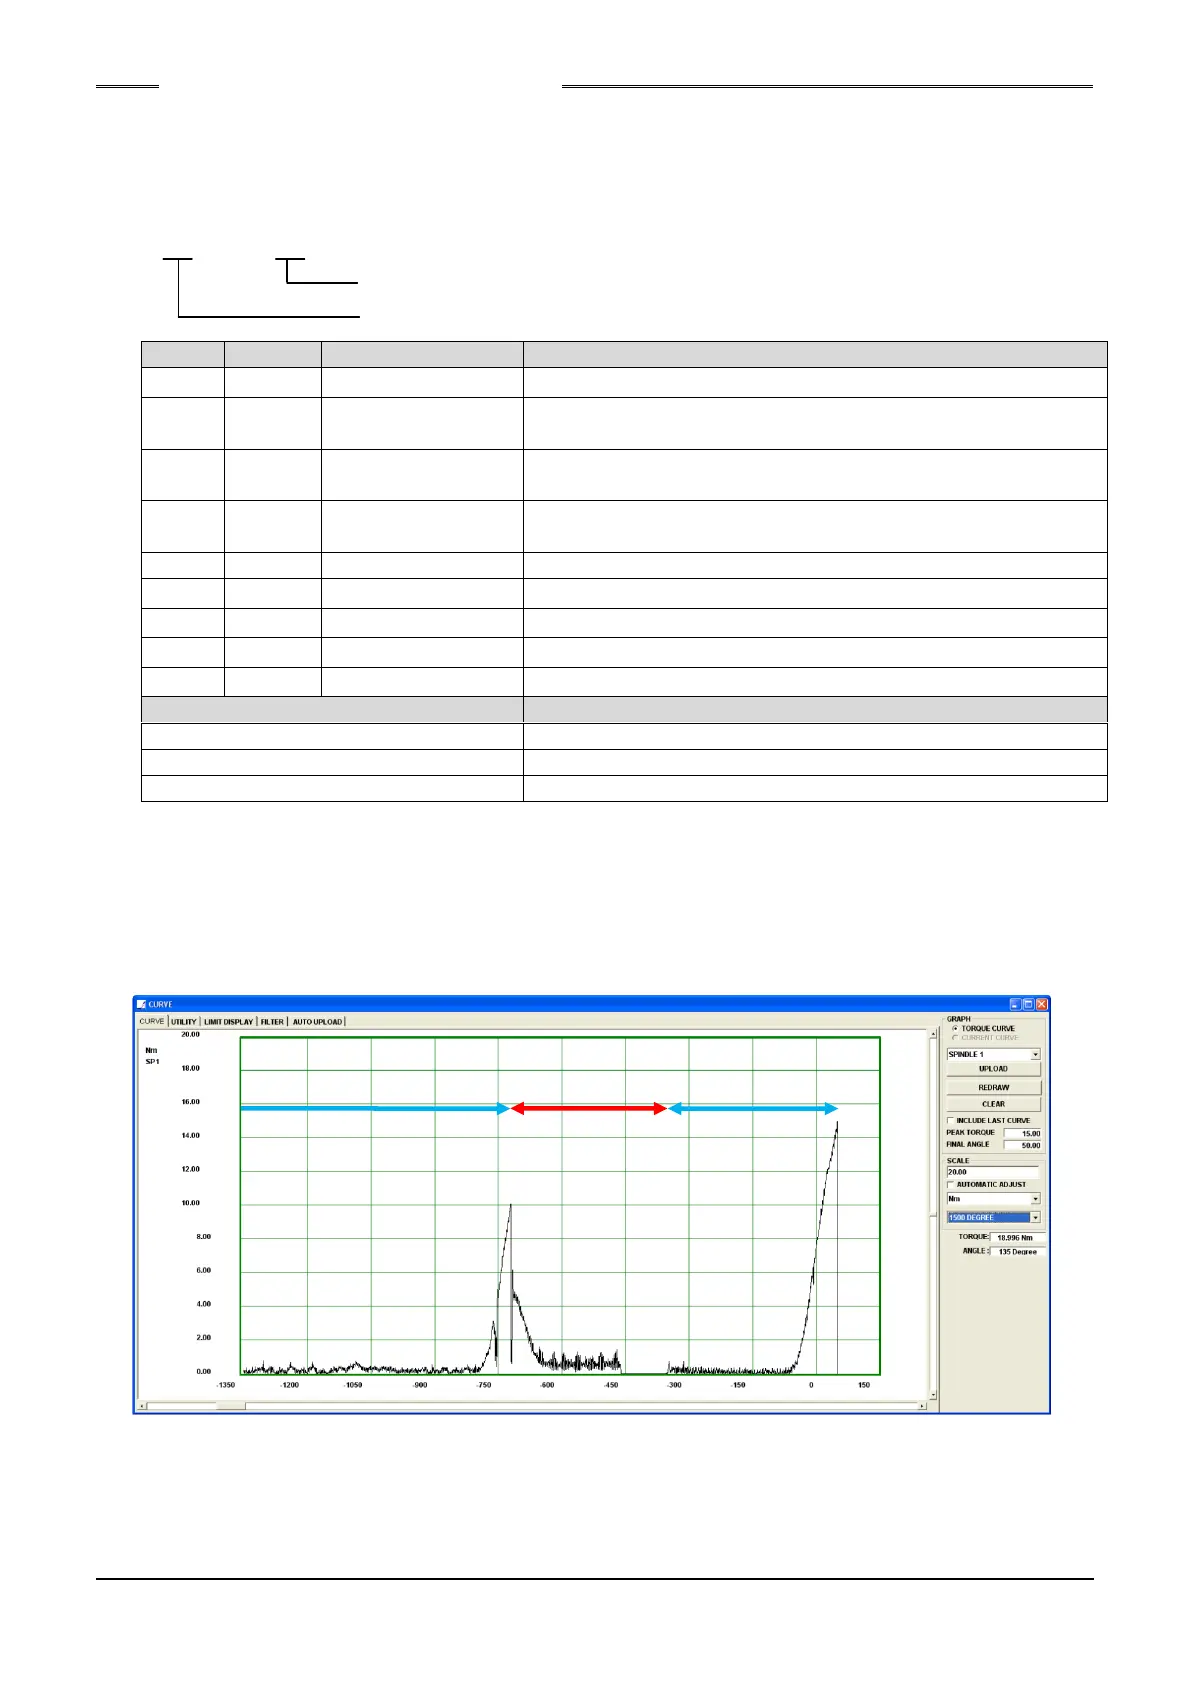Minimize the CURVE window
Screen dimensions: 1191x1684
pyautogui.click(x=1016, y=1004)
